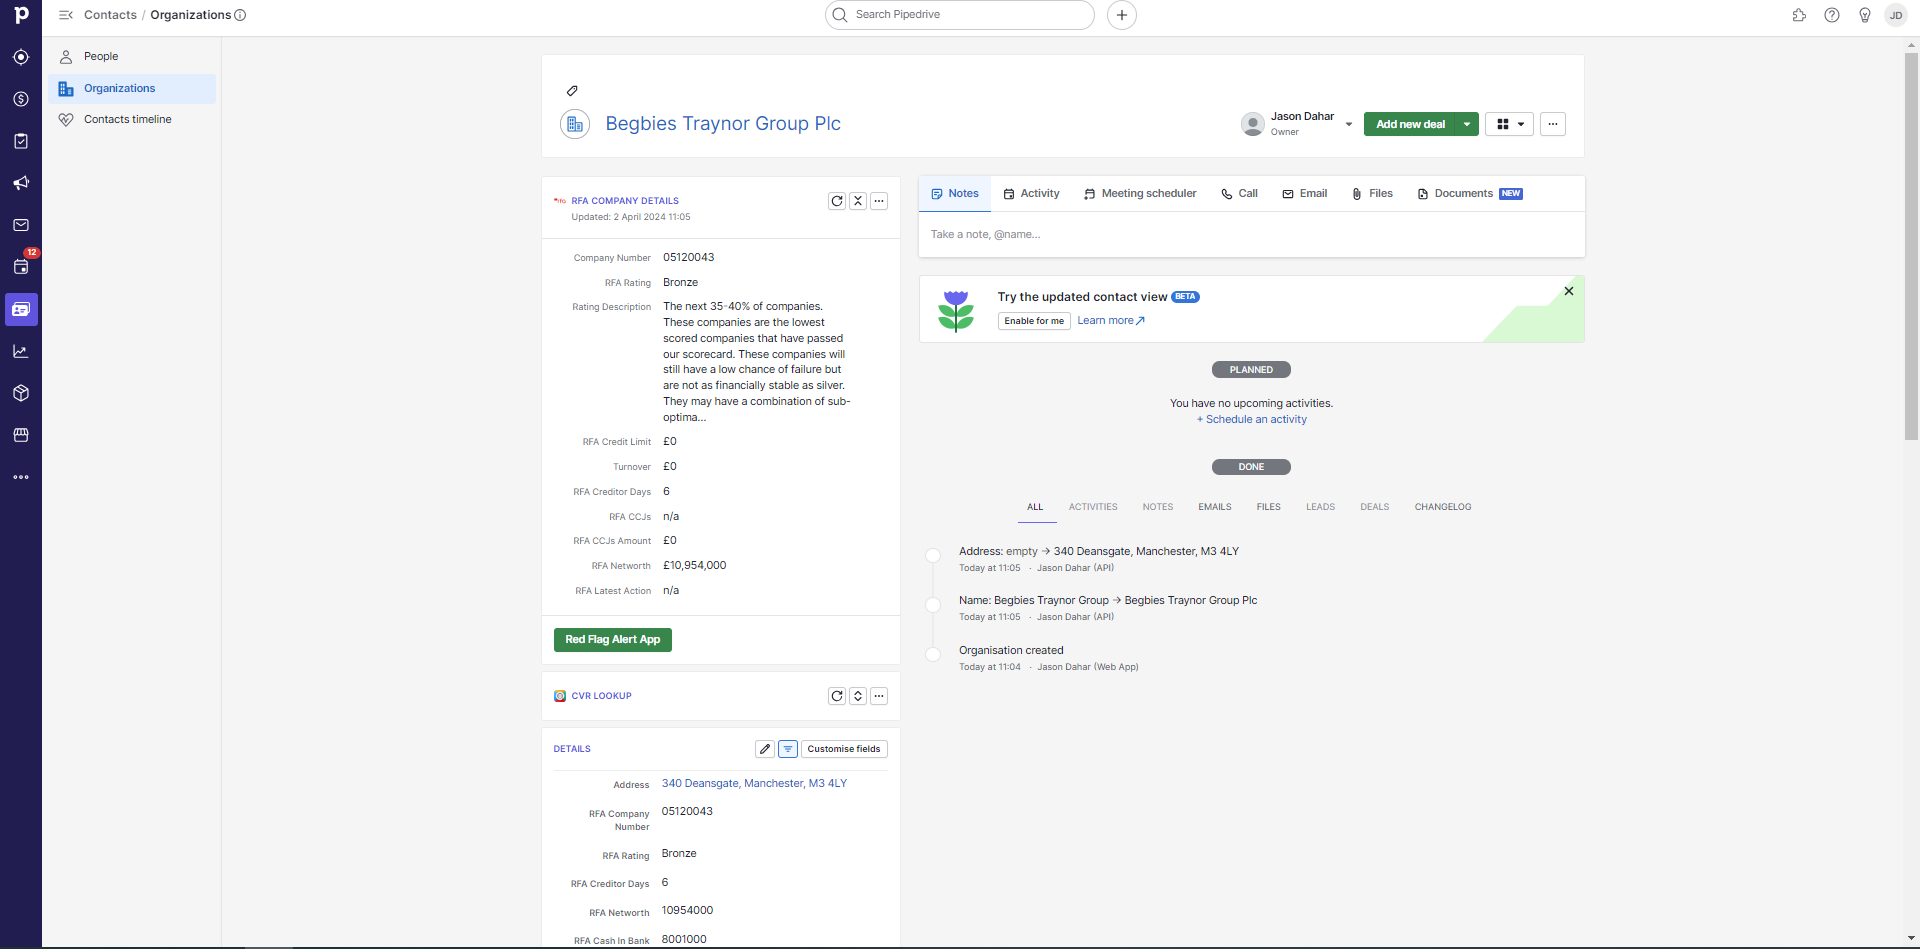Click the Customise fields button
Image resolution: width=1920 pixels, height=949 pixels.
point(844,749)
